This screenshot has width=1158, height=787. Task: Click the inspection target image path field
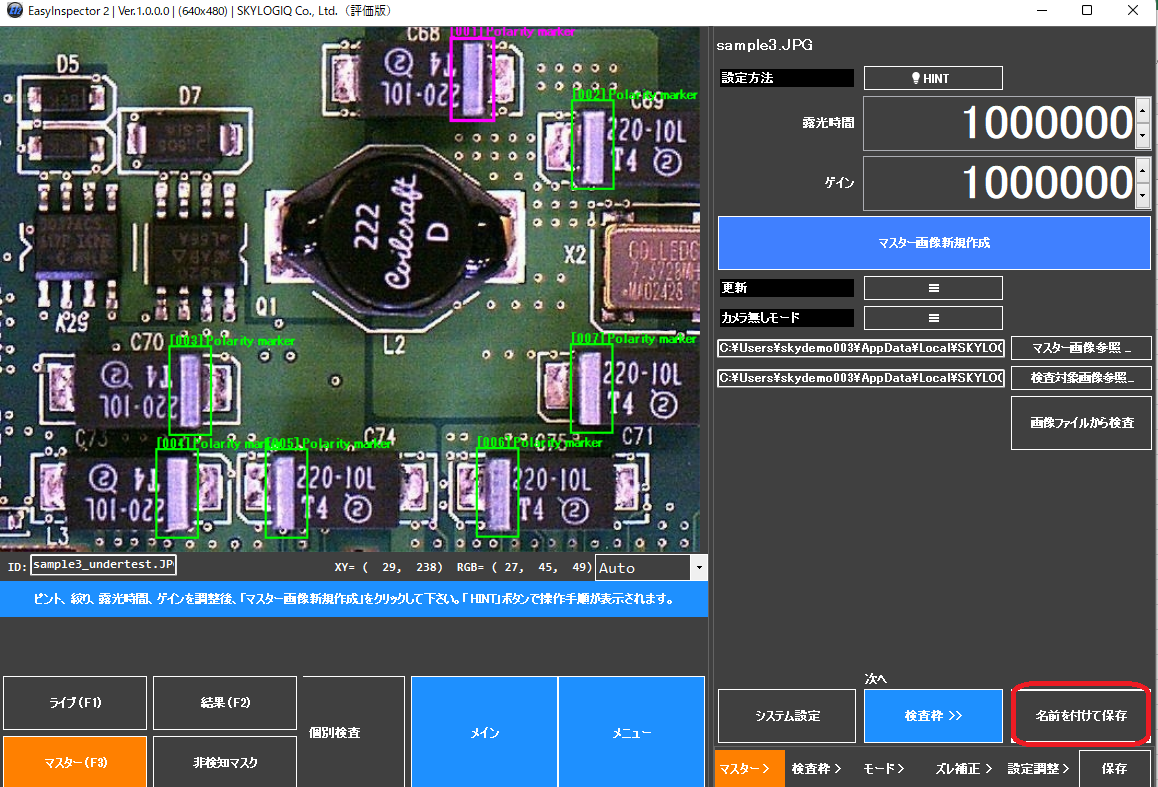click(860, 378)
